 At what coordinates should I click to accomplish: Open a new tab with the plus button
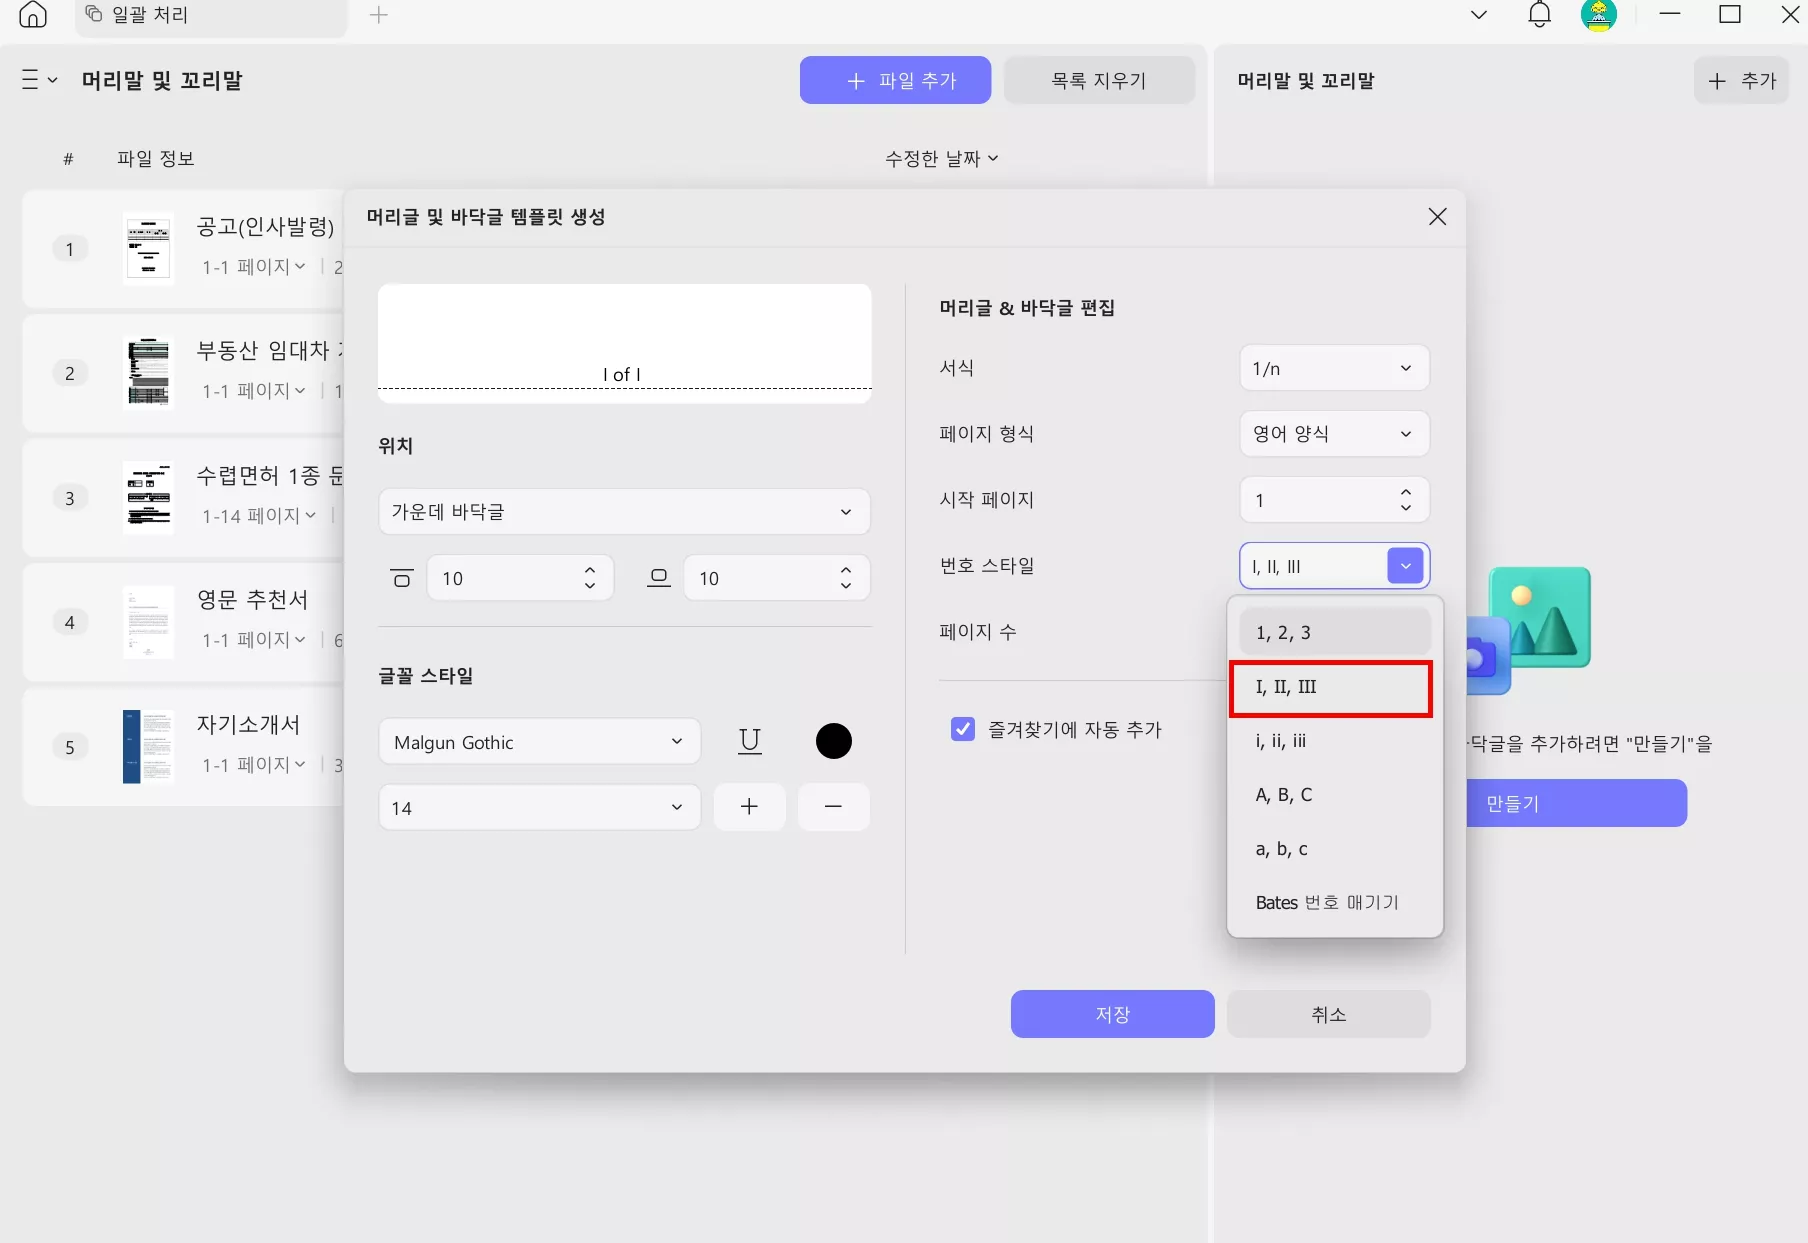pyautogui.click(x=379, y=15)
